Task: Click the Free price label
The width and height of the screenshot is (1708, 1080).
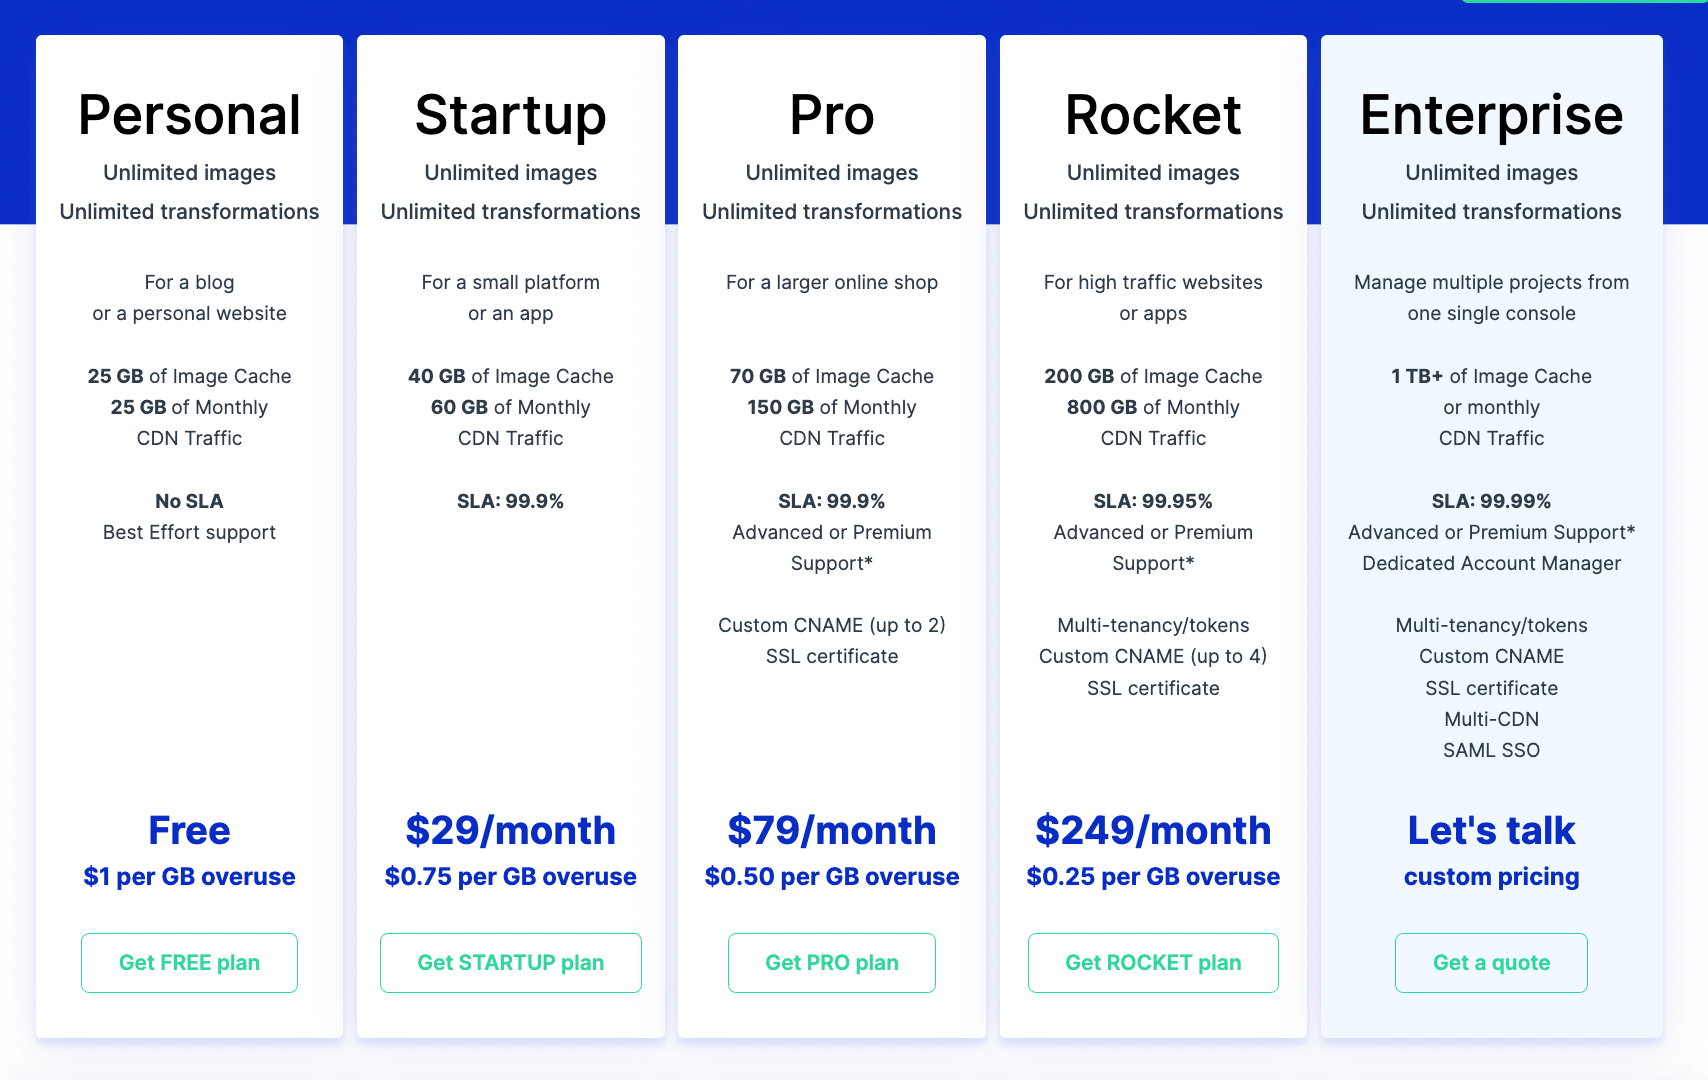Action: (x=189, y=830)
